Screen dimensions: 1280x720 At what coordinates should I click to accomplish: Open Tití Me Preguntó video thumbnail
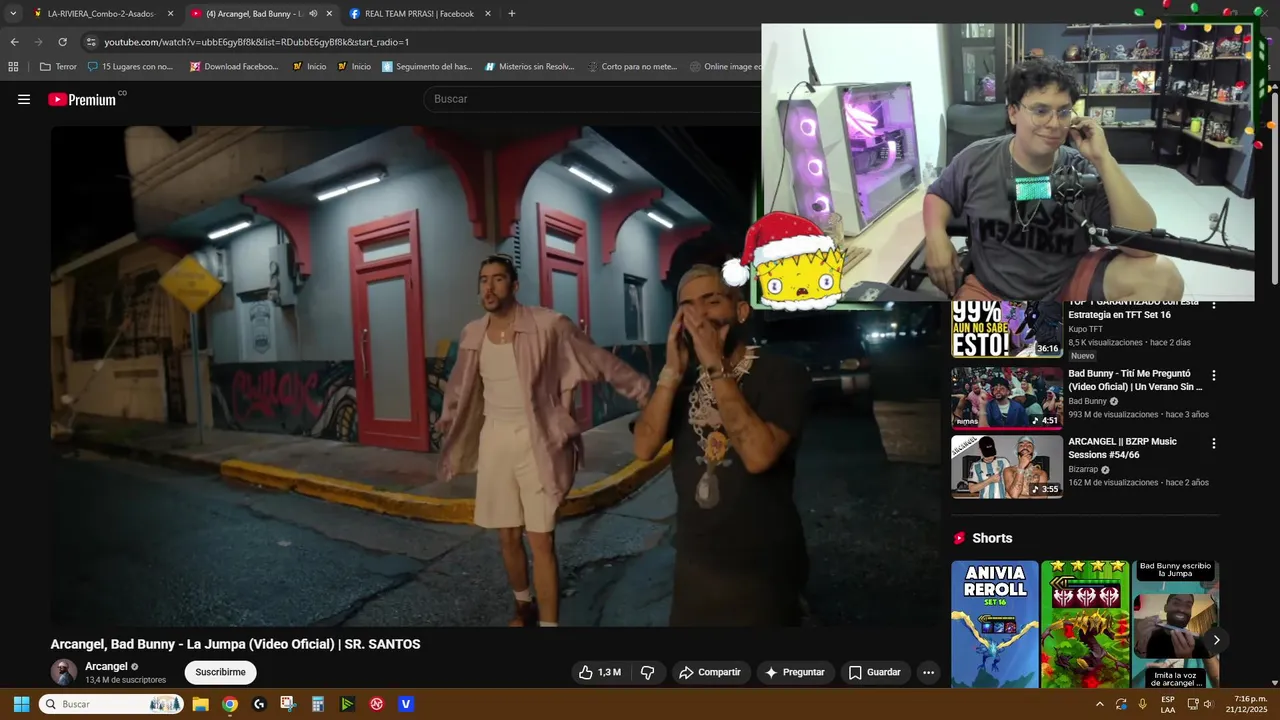(1007, 398)
